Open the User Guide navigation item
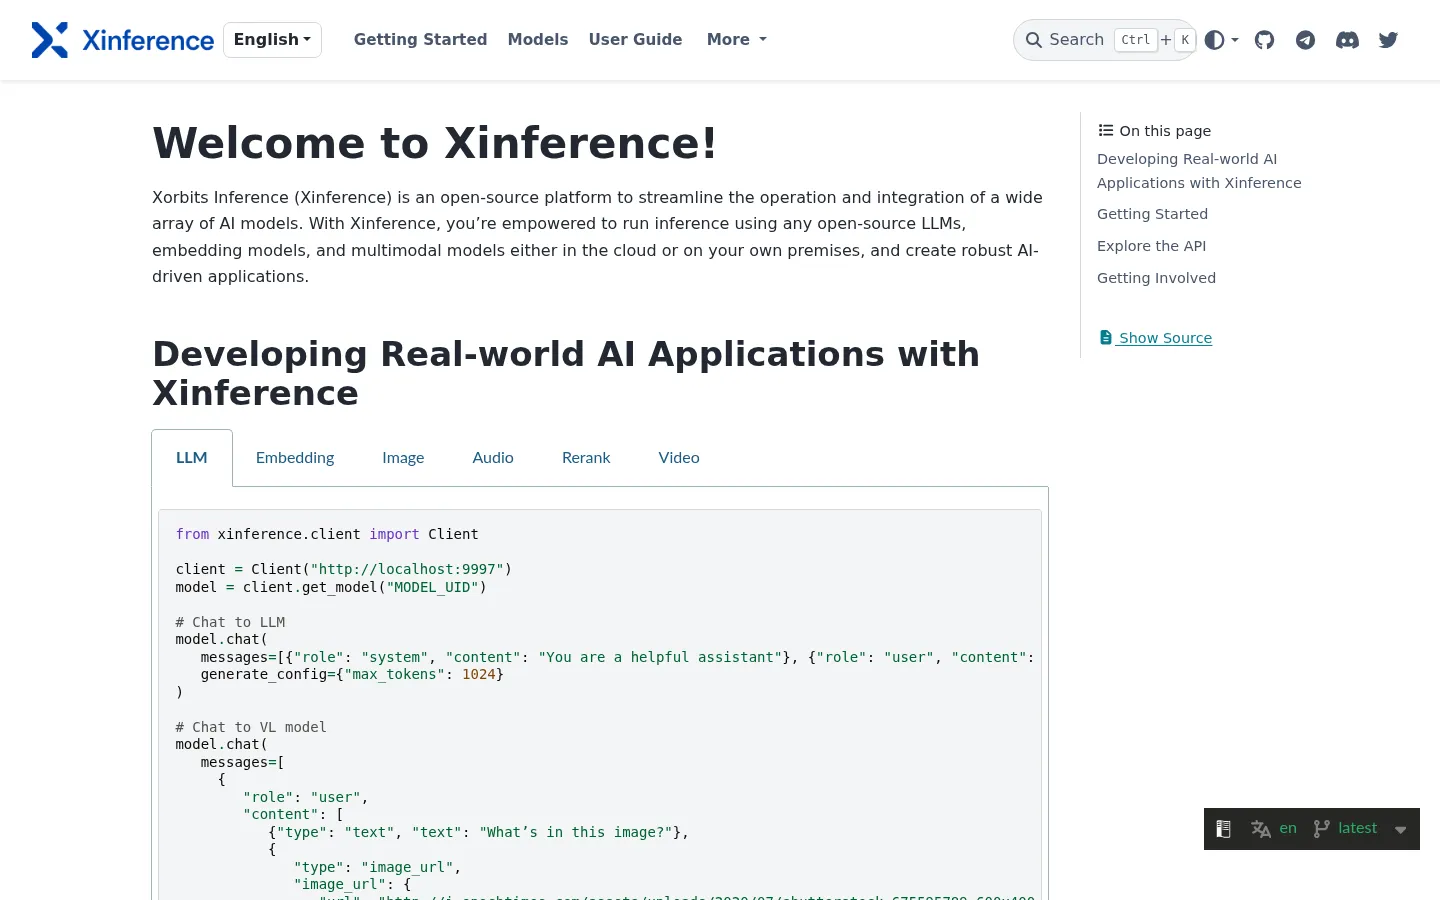 pyautogui.click(x=635, y=40)
